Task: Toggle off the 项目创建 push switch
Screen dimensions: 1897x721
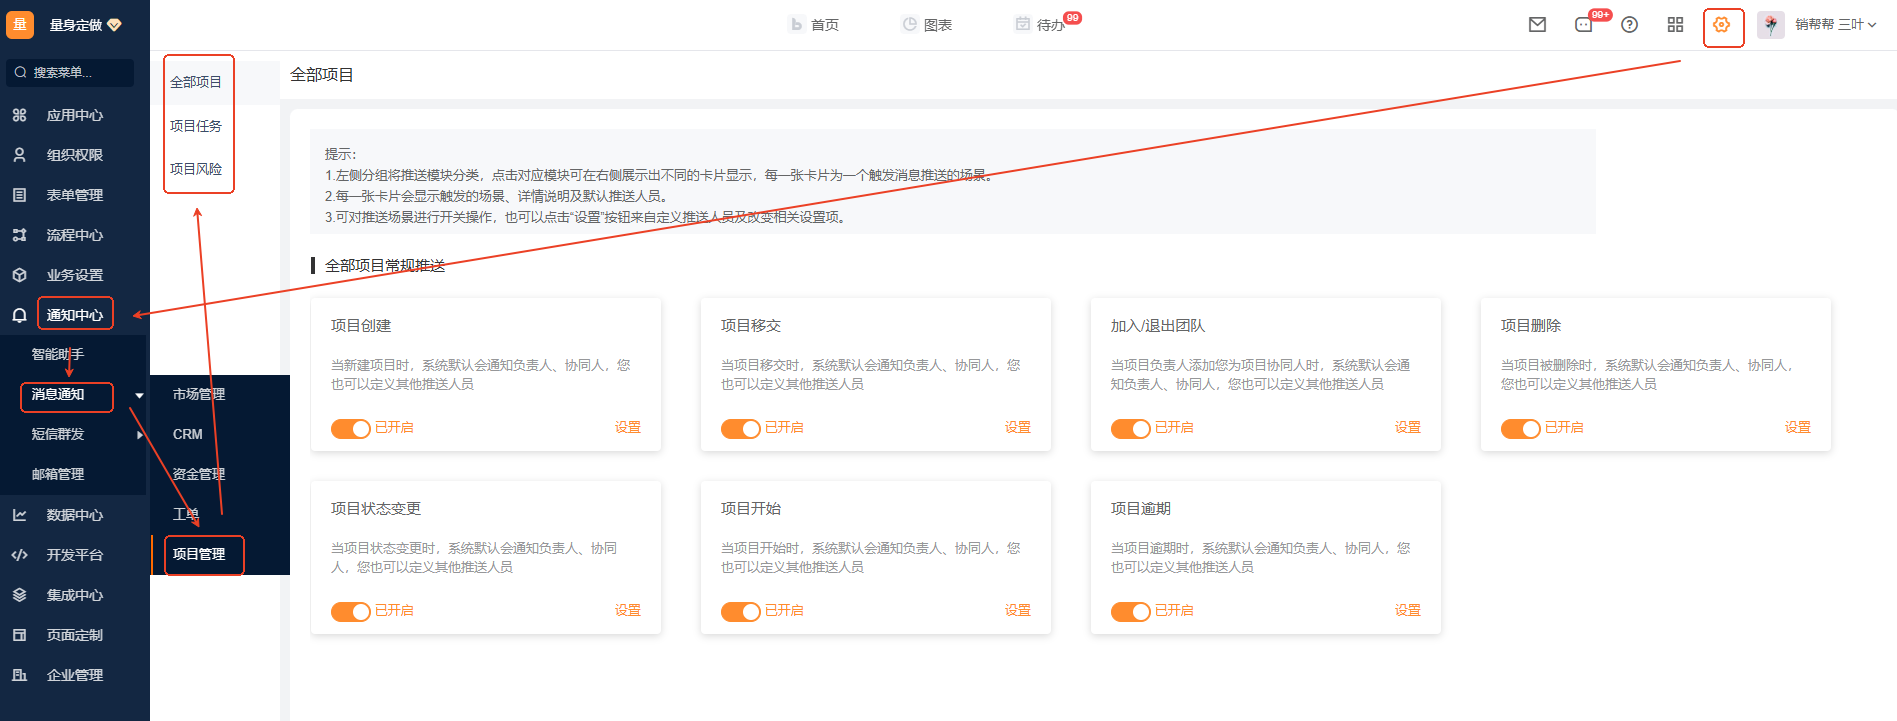Action: 351,428
